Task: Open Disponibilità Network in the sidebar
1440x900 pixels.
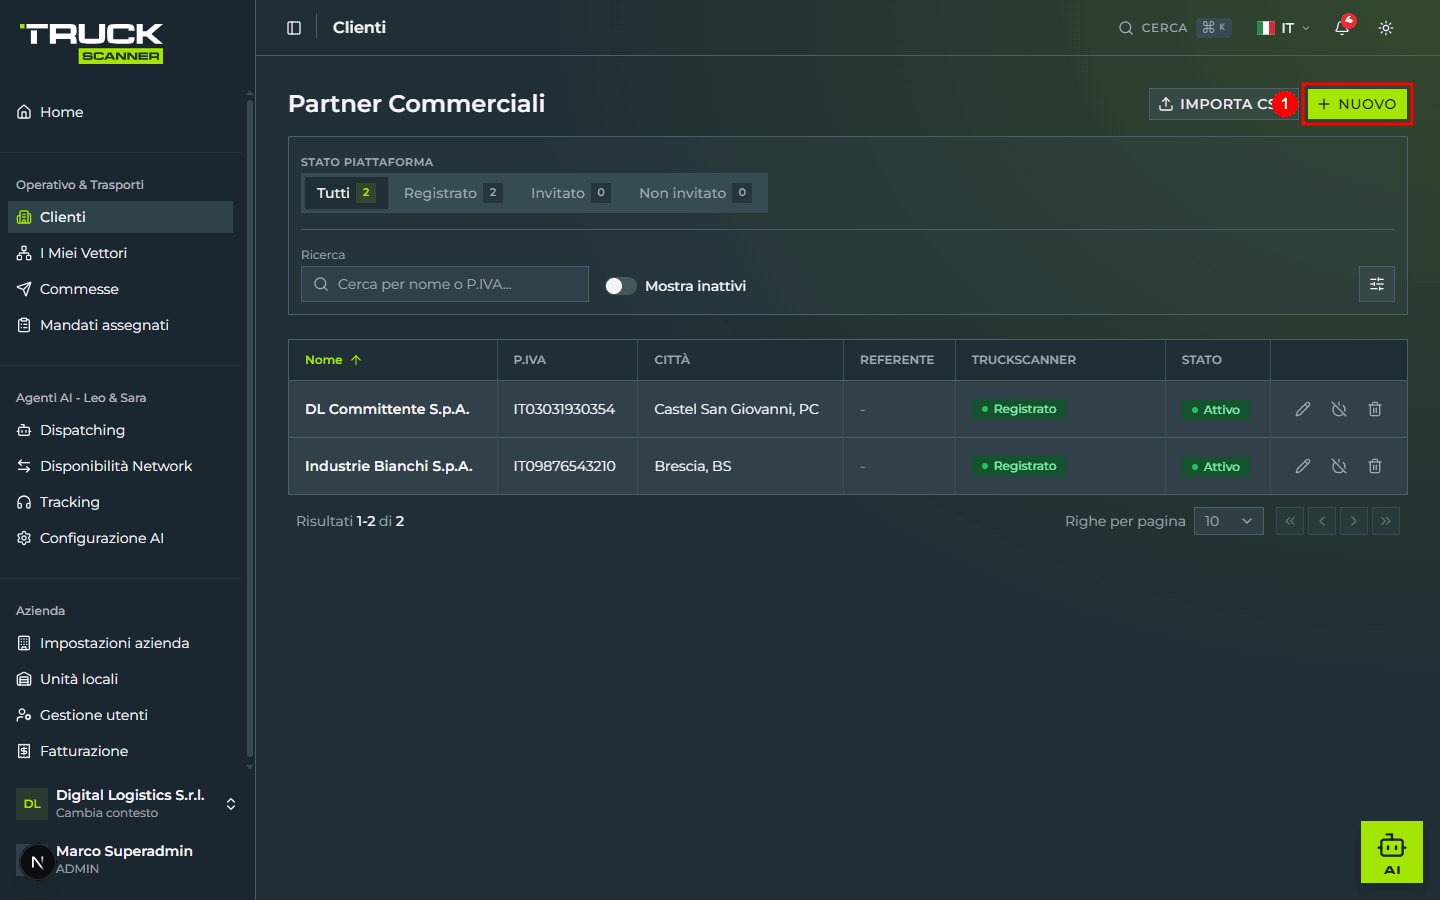Action: click(x=120, y=466)
